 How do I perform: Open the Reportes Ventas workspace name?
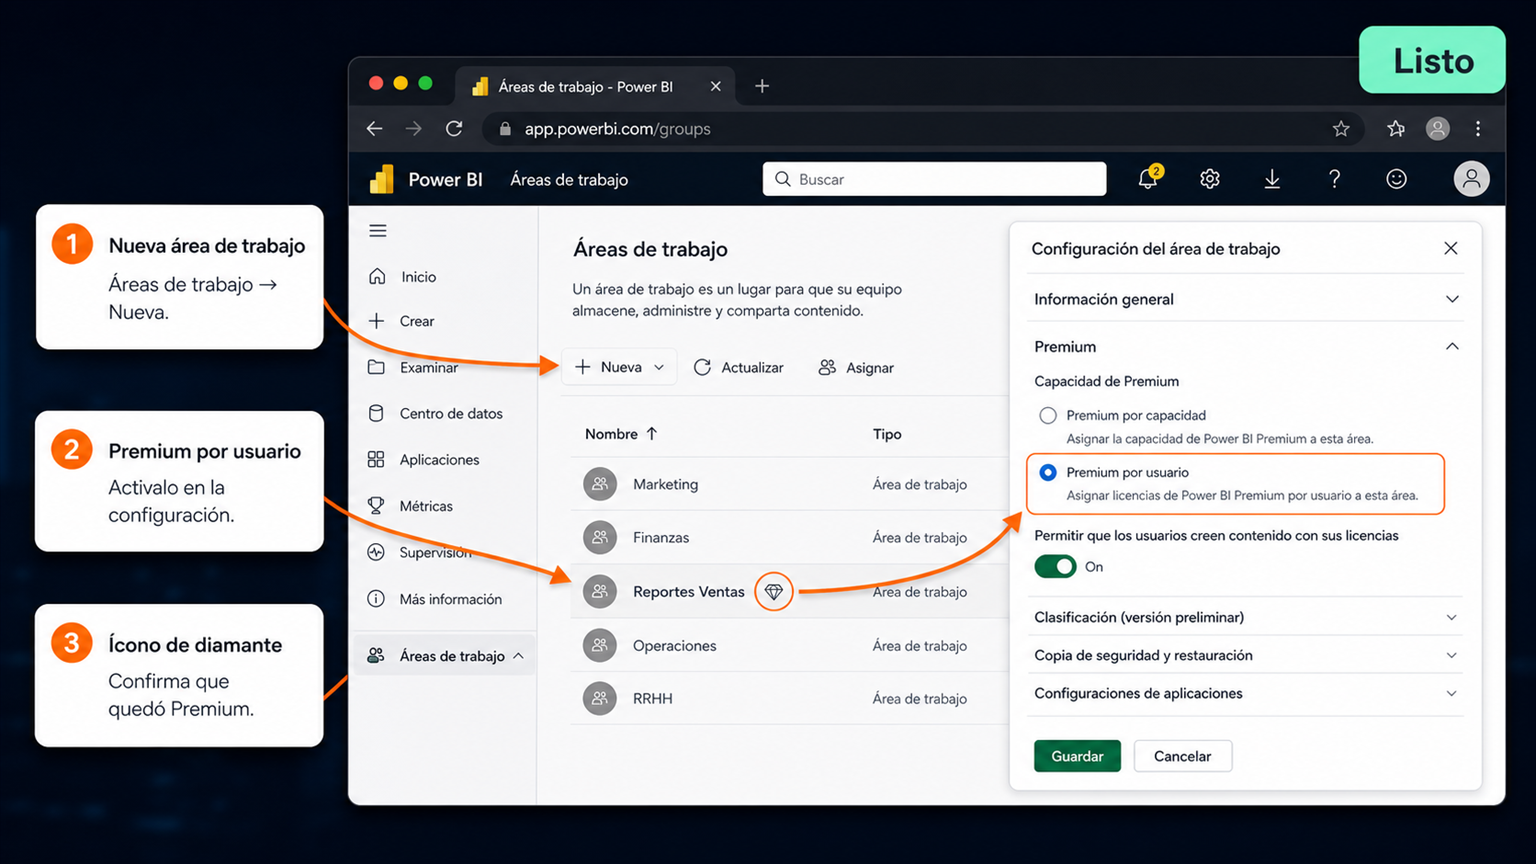tap(689, 592)
